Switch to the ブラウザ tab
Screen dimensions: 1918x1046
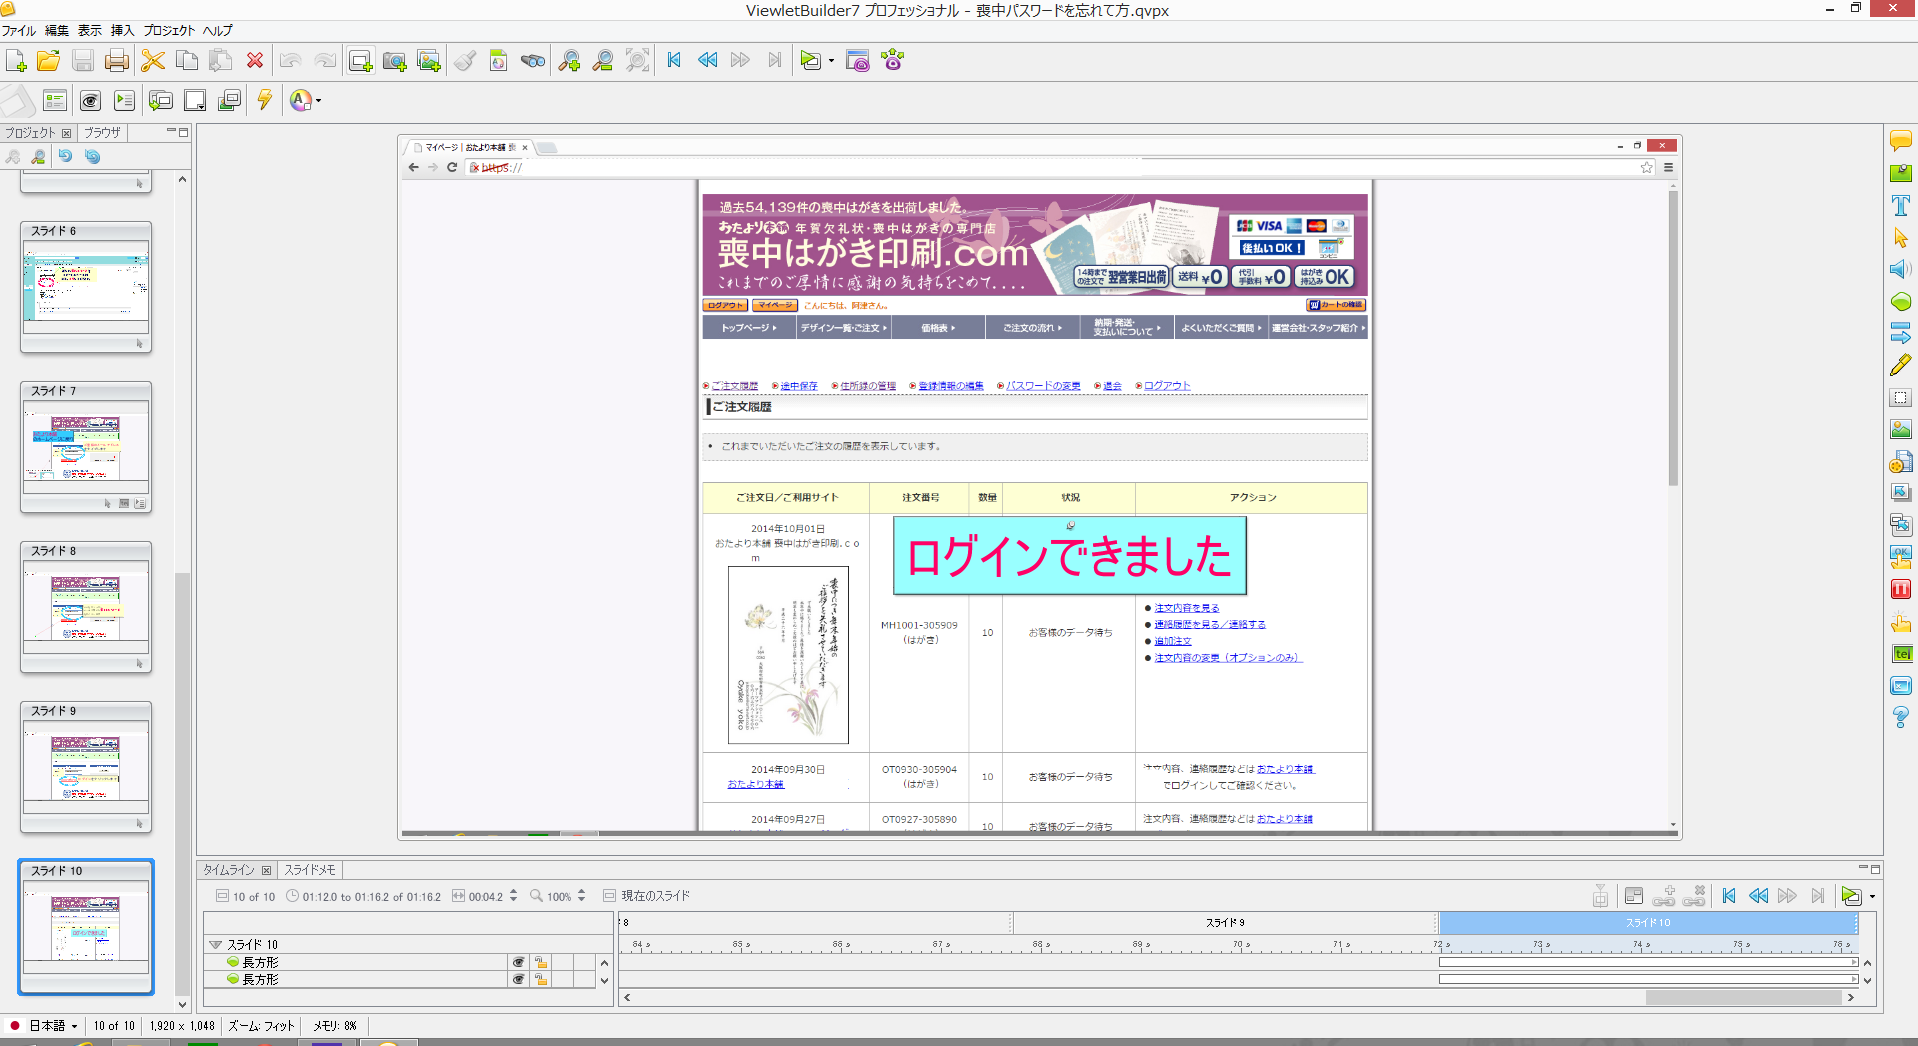(102, 132)
